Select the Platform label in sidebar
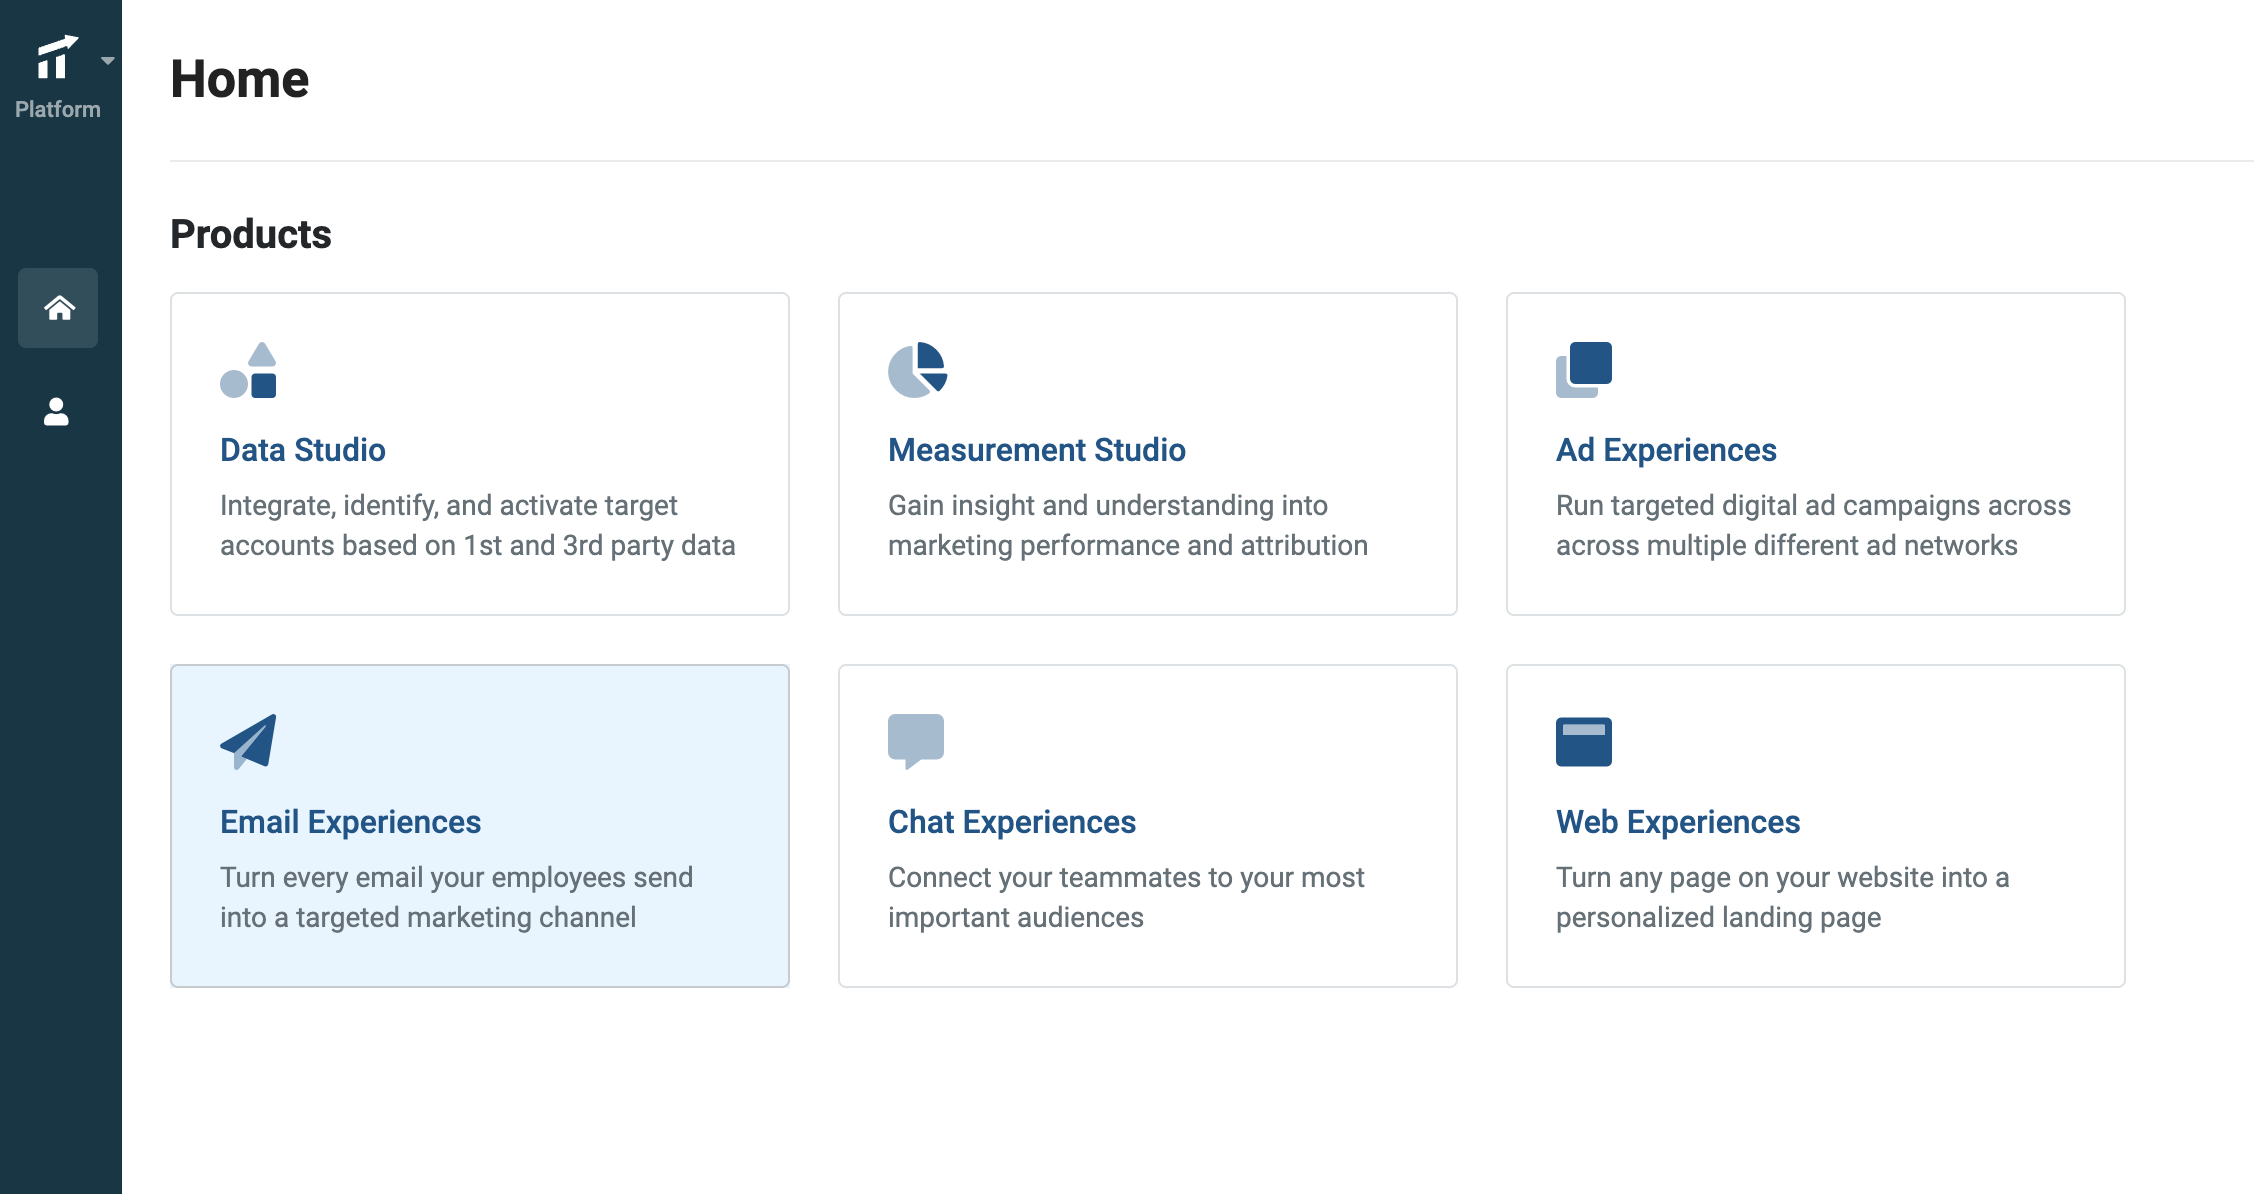This screenshot has height=1194, width=2254. point(58,109)
